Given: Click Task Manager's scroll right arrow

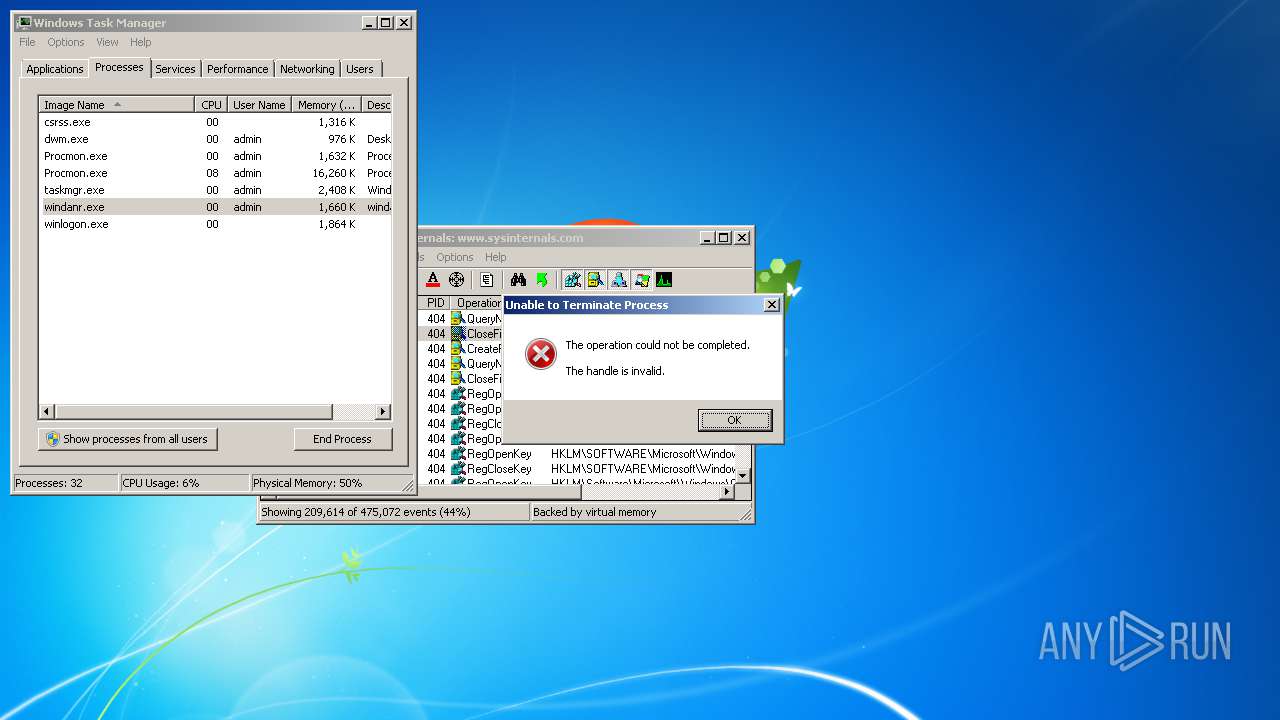Looking at the screenshot, I should (383, 412).
